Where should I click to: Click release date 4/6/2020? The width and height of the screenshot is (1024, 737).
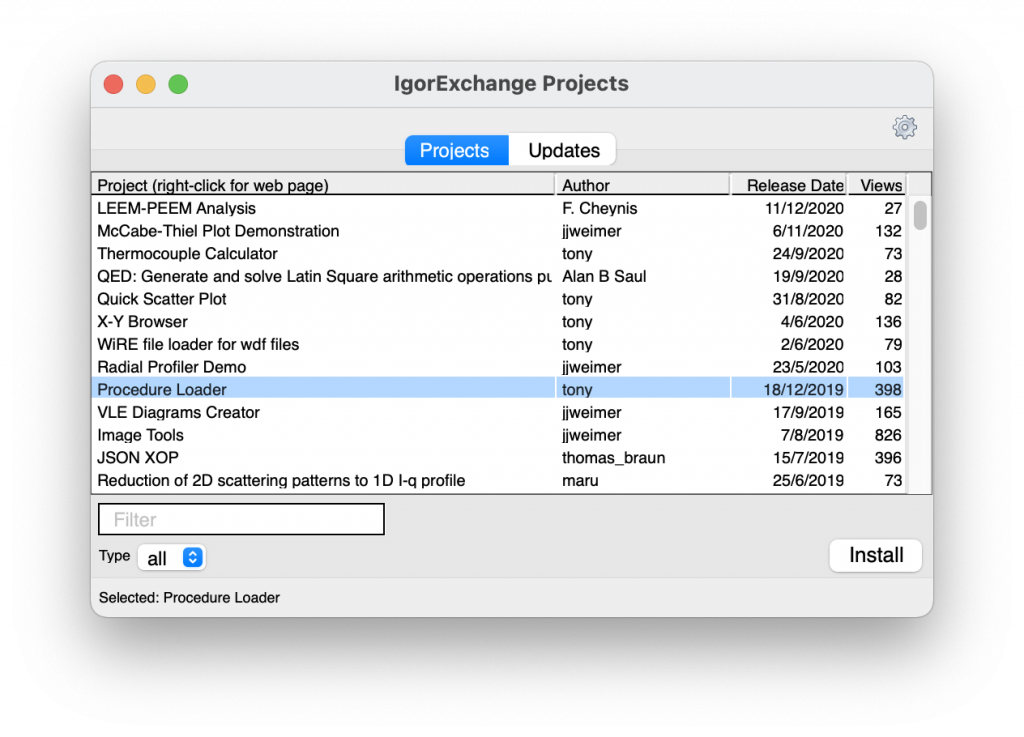(812, 322)
